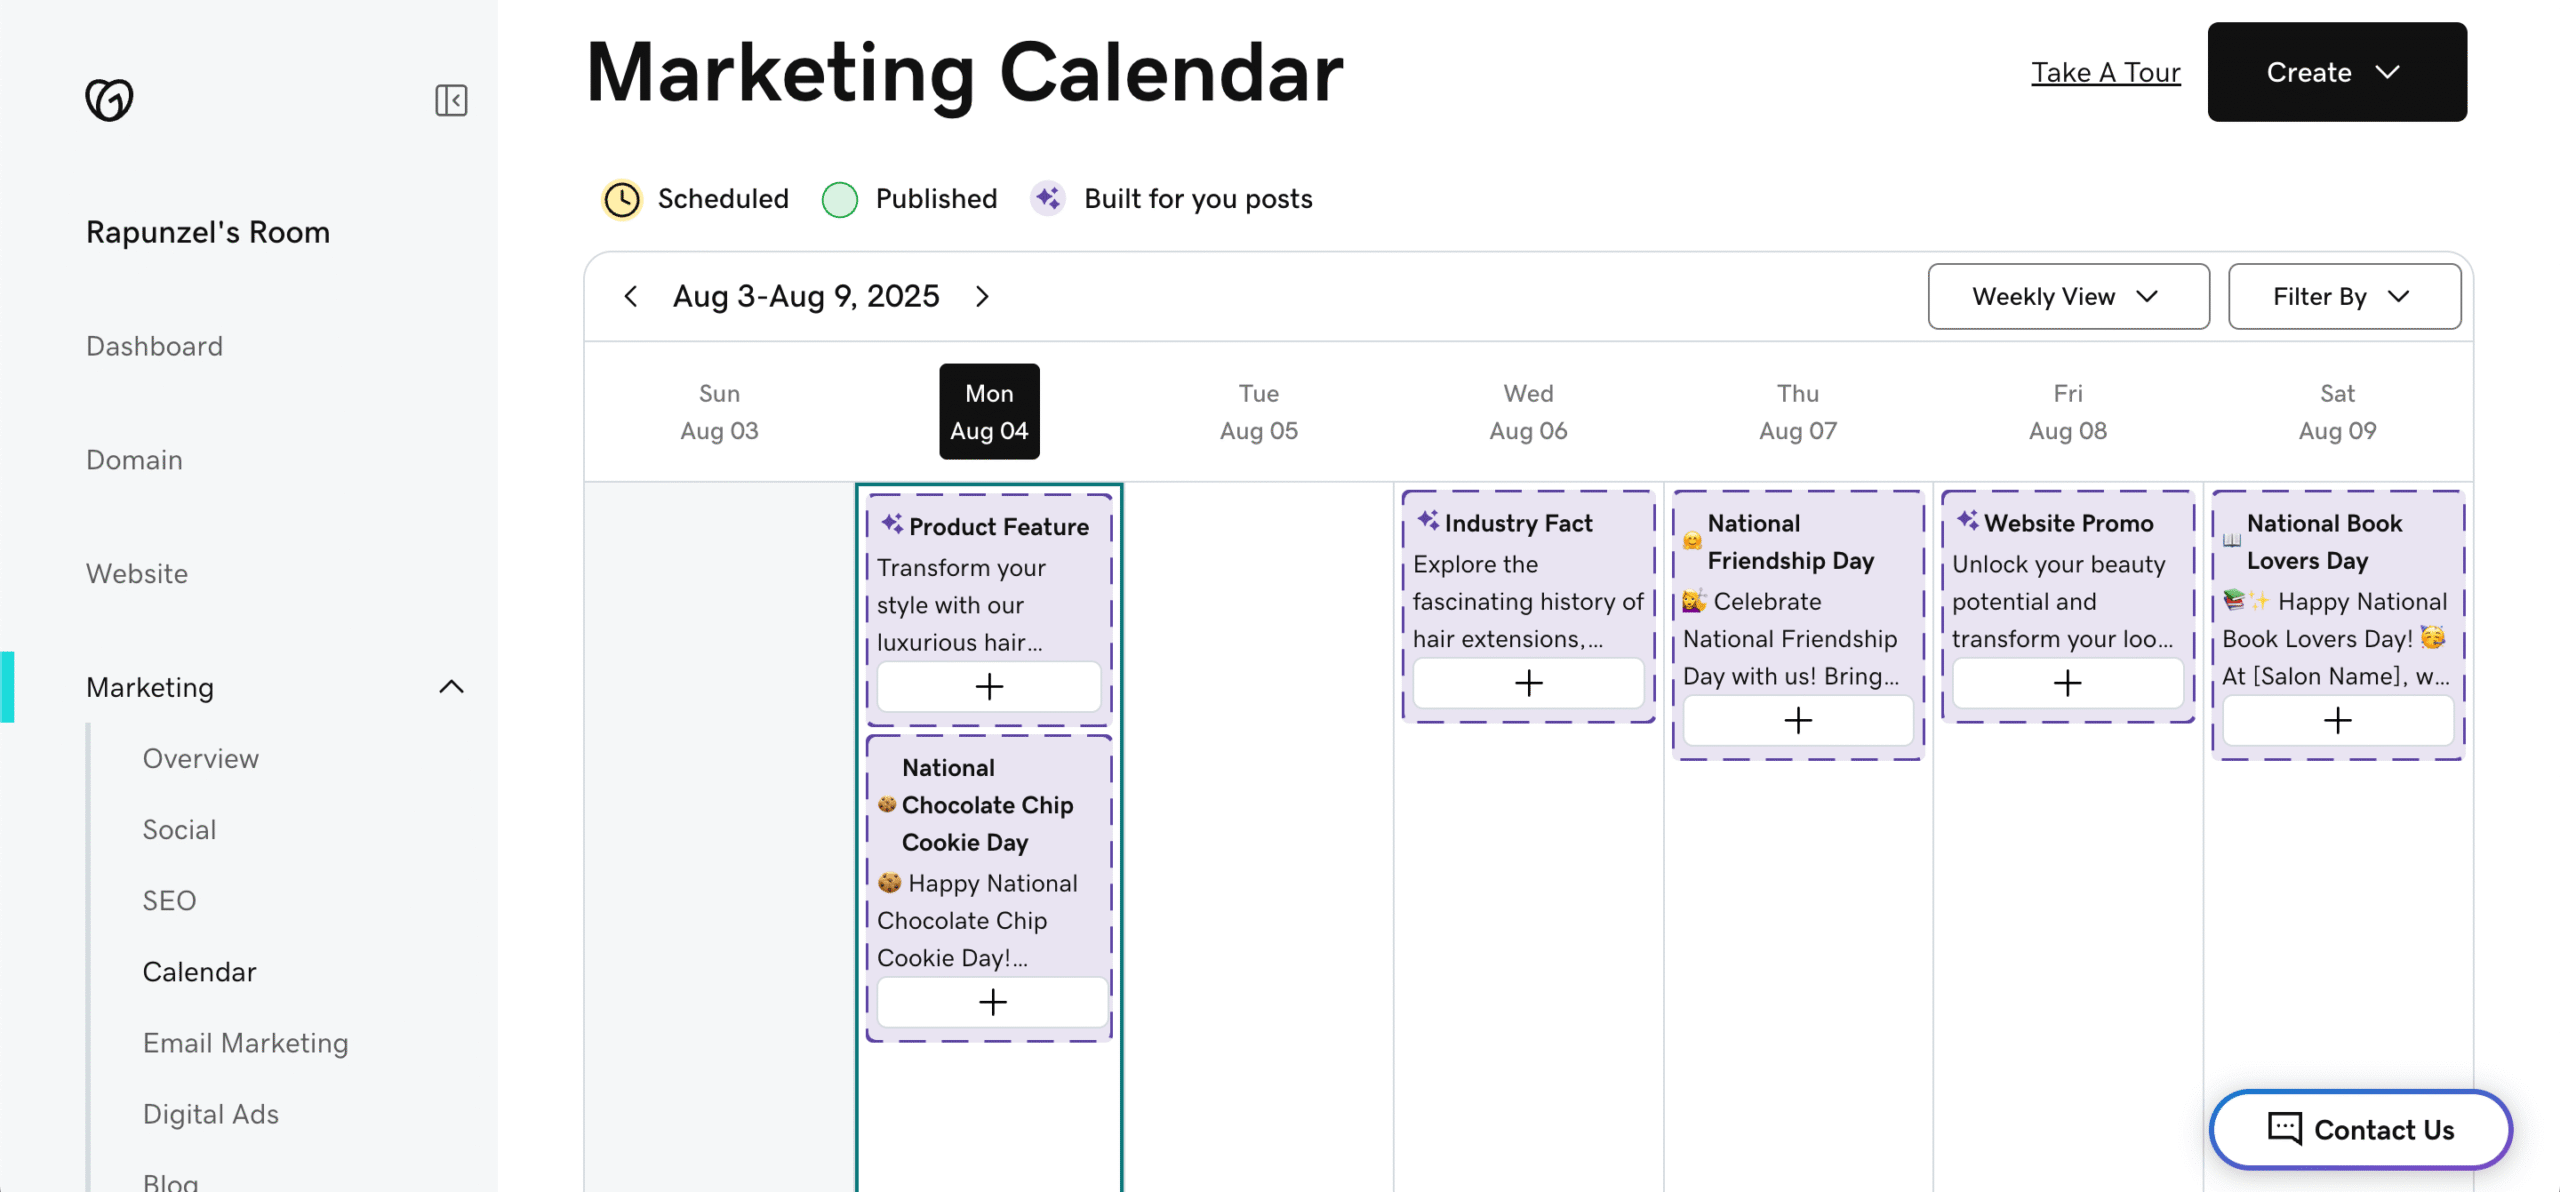Click the Contact Us button

point(2360,1129)
